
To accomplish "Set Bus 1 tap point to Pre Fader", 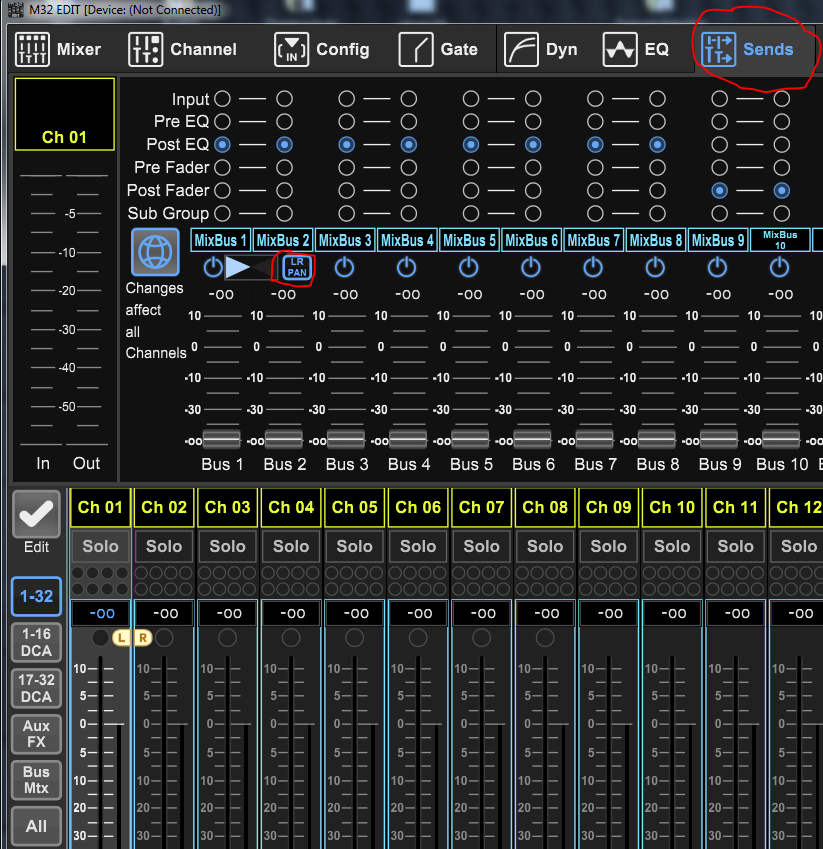I will click(x=223, y=168).
